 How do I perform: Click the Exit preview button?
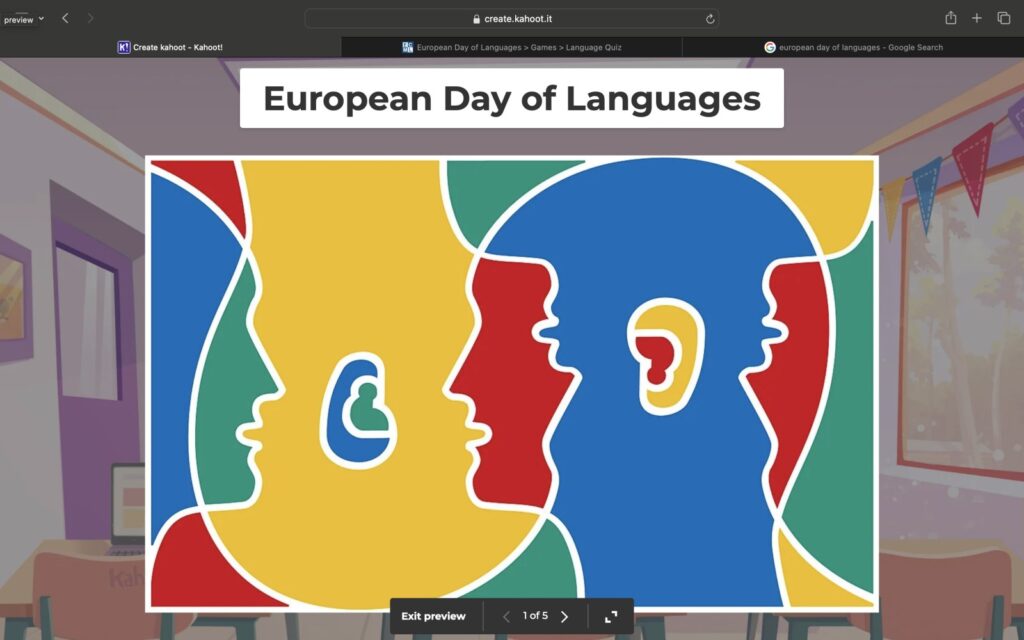coord(433,616)
